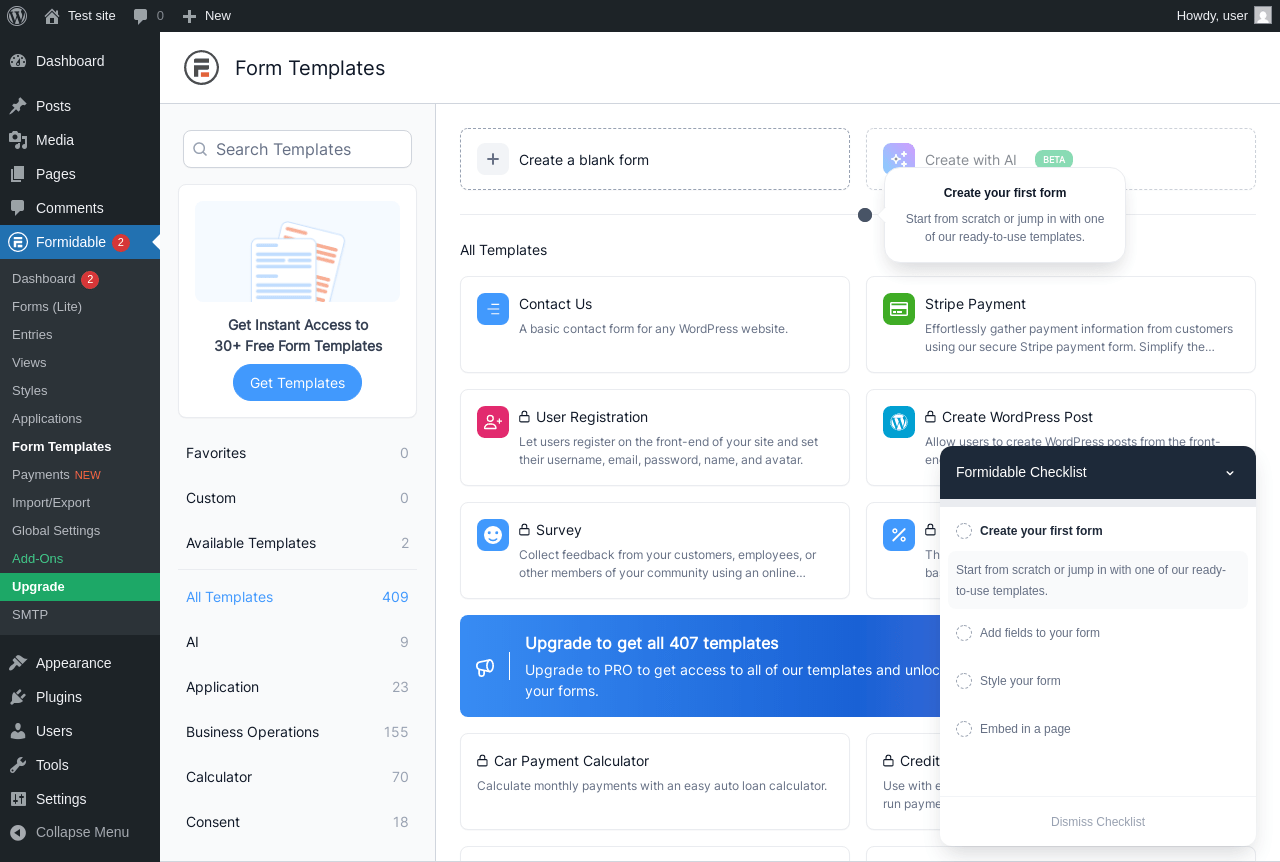The image size is (1280, 862).
Task: Open the SMTP submenu item
Action: (x=80, y=615)
